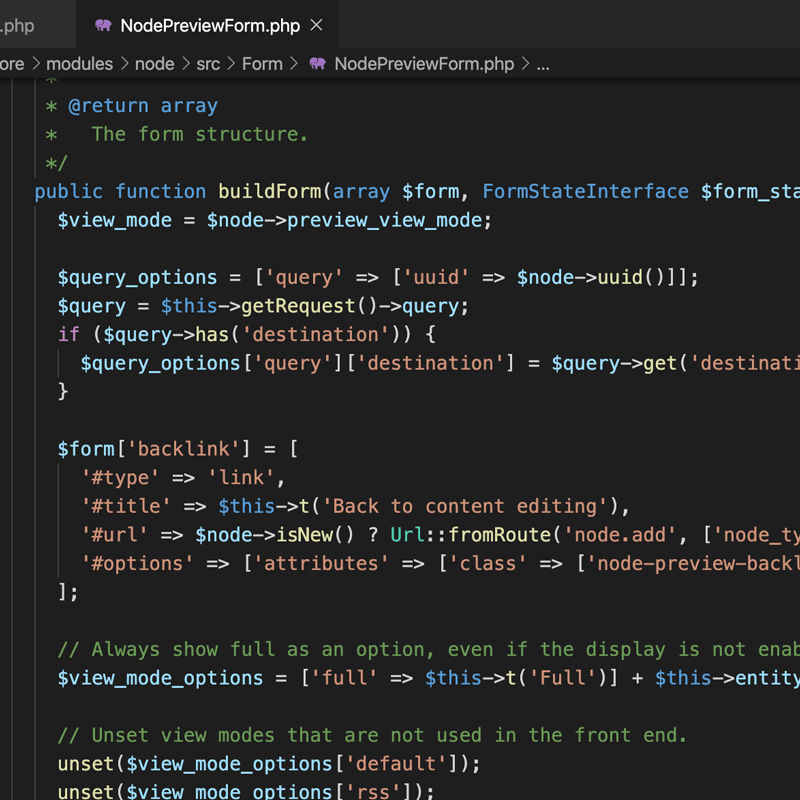This screenshot has height=800, width=800.
Task: Close the NodePreviewForm.php editor tab
Action: click(315, 25)
